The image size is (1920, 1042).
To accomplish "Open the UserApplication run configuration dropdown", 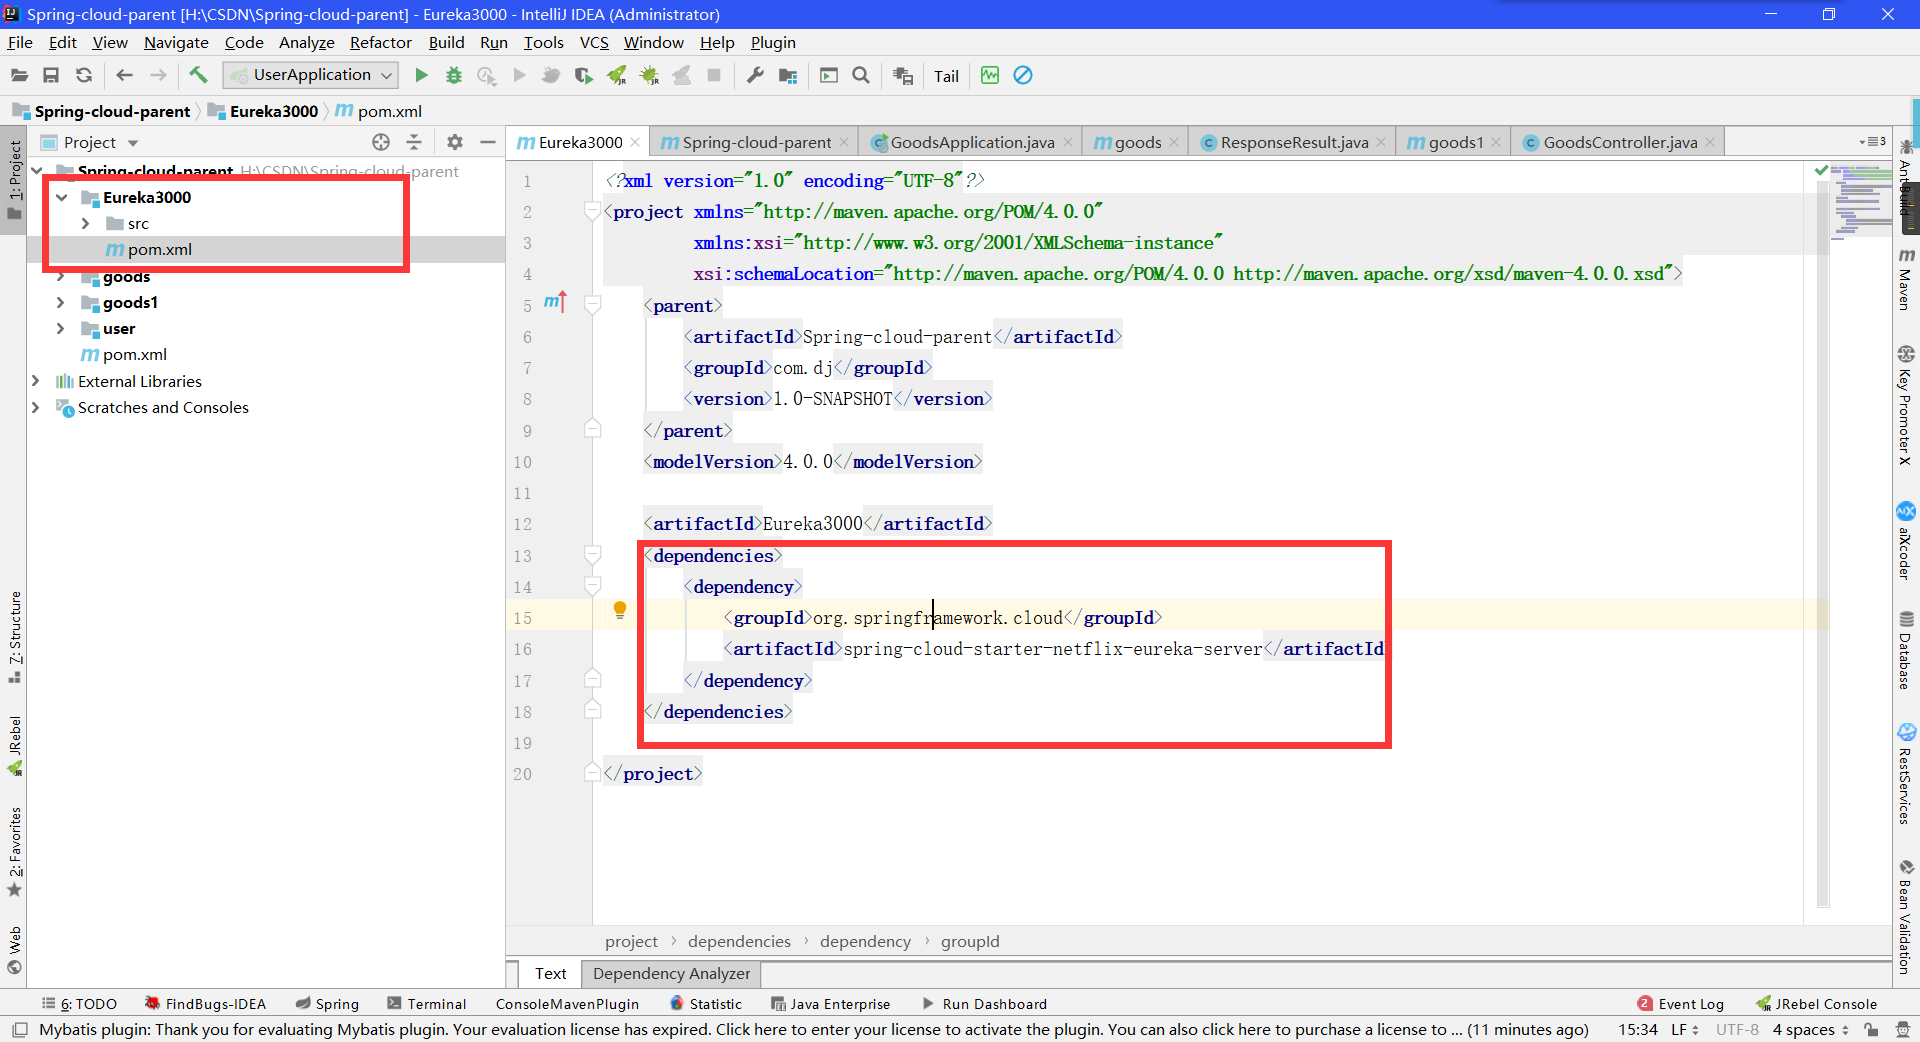I will pyautogui.click(x=310, y=75).
